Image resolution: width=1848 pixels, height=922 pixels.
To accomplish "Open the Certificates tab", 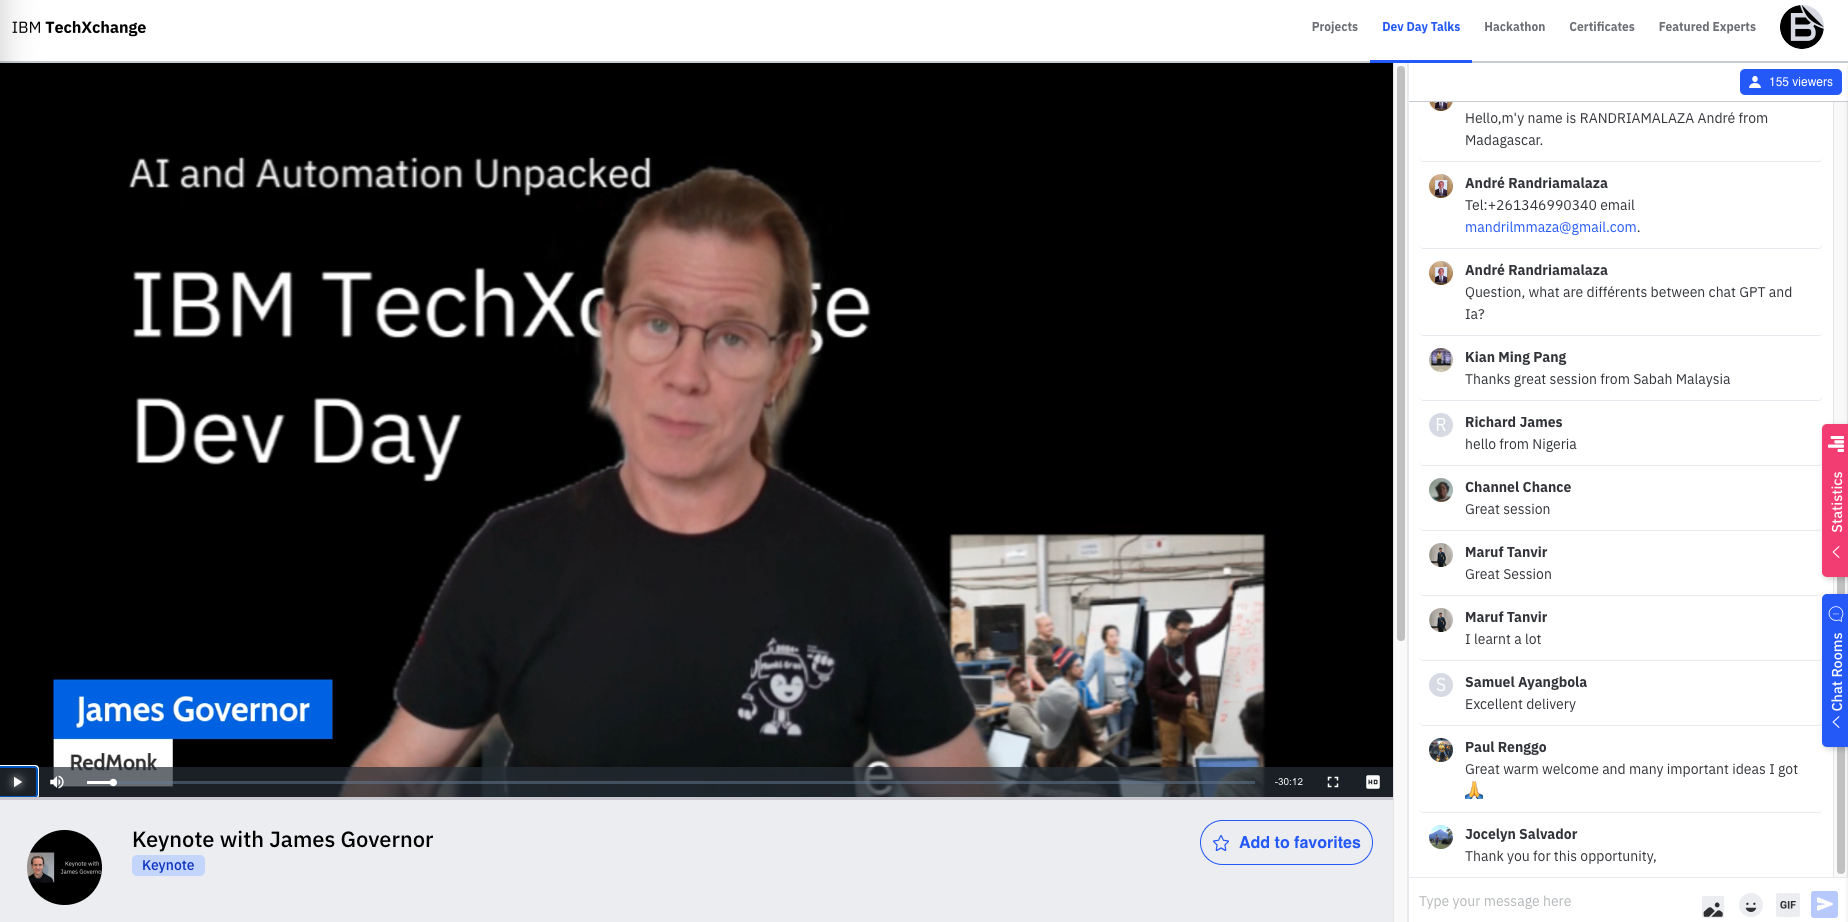I will click(x=1601, y=27).
